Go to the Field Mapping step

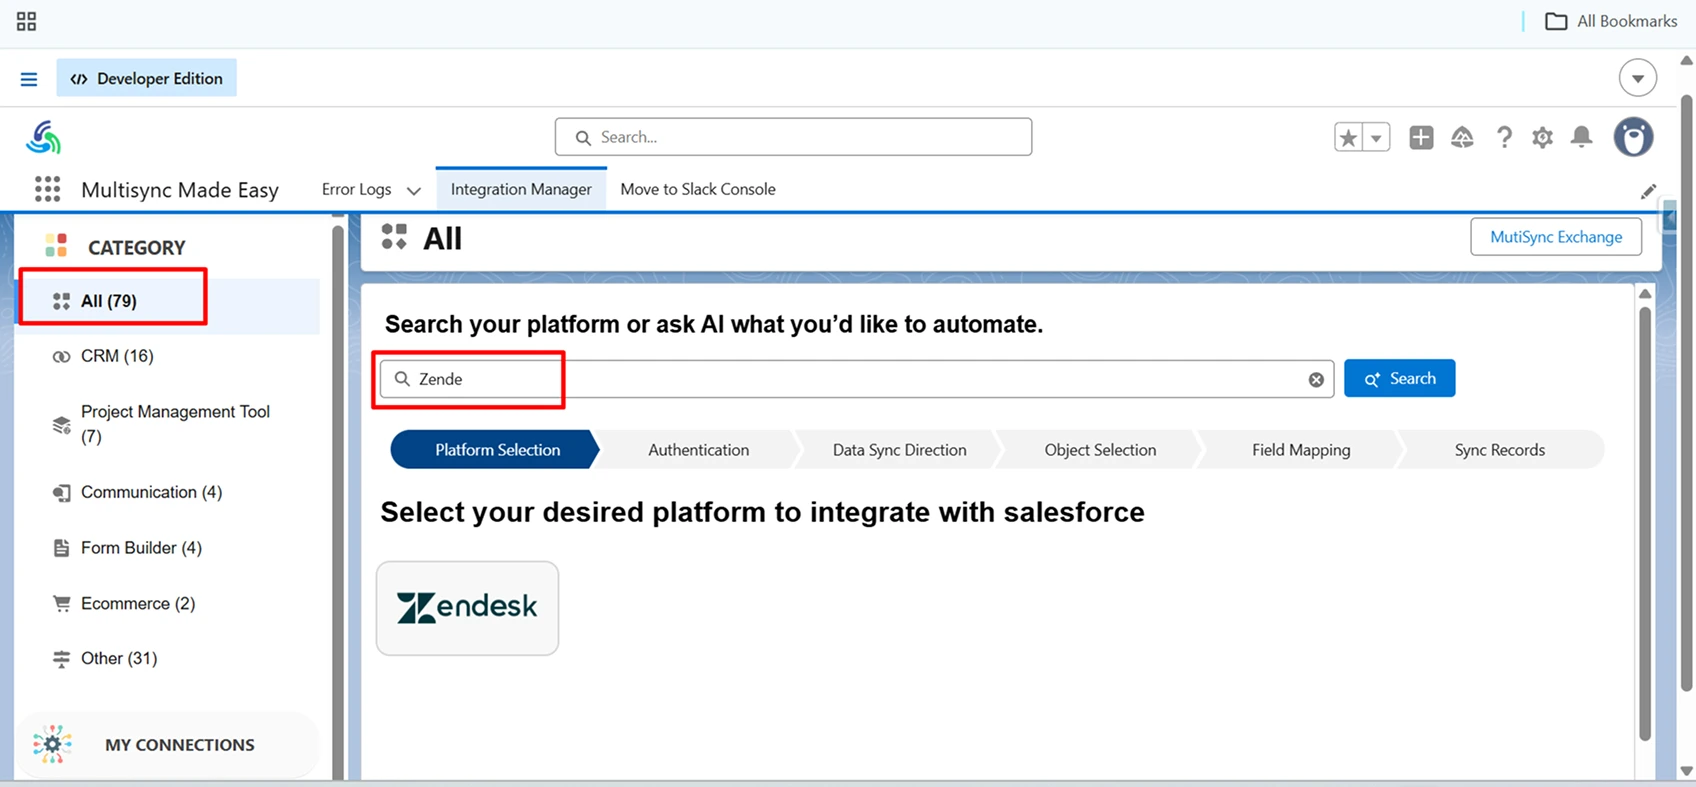(x=1301, y=450)
